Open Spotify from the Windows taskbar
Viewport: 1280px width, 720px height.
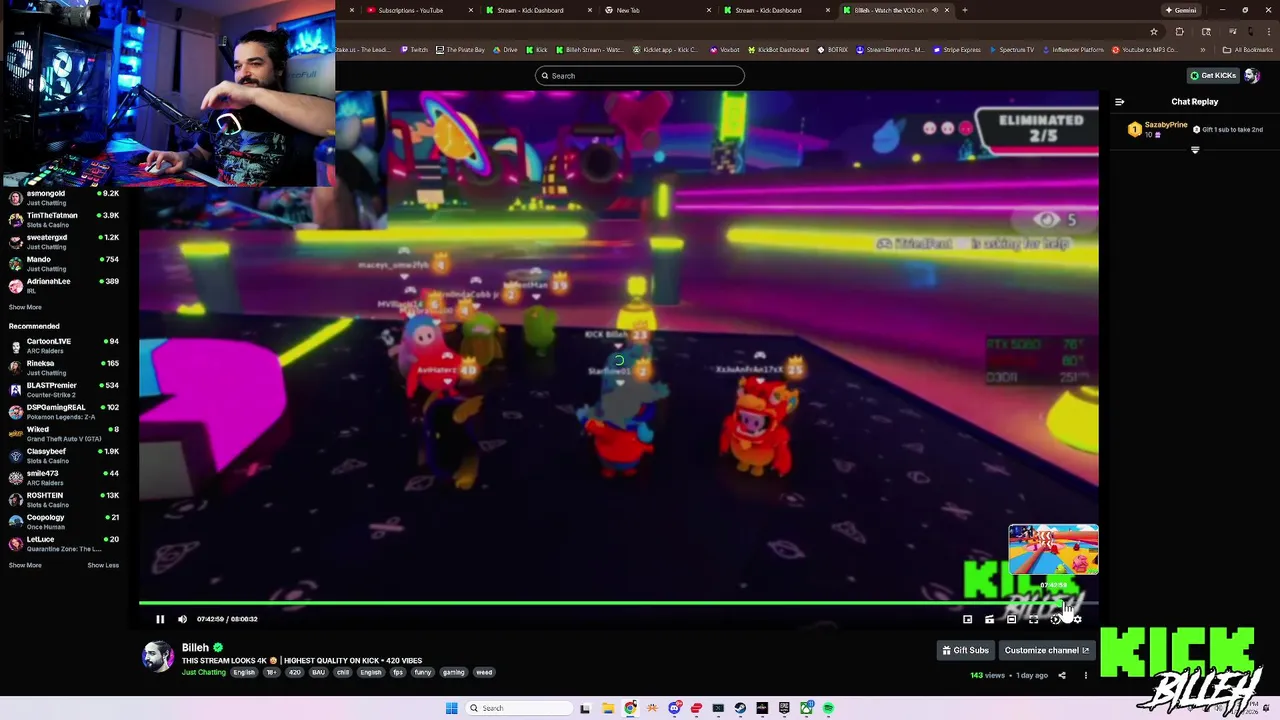click(x=828, y=708)
